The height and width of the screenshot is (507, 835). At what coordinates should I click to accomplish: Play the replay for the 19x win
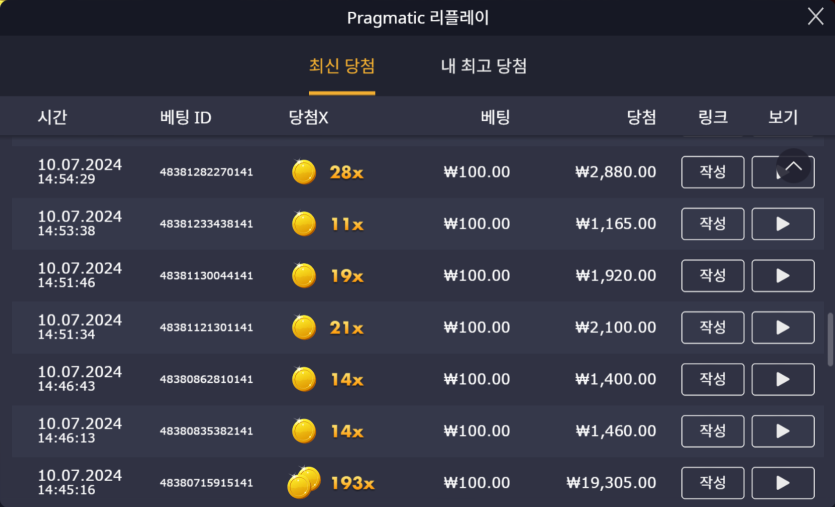pos(782,276)
